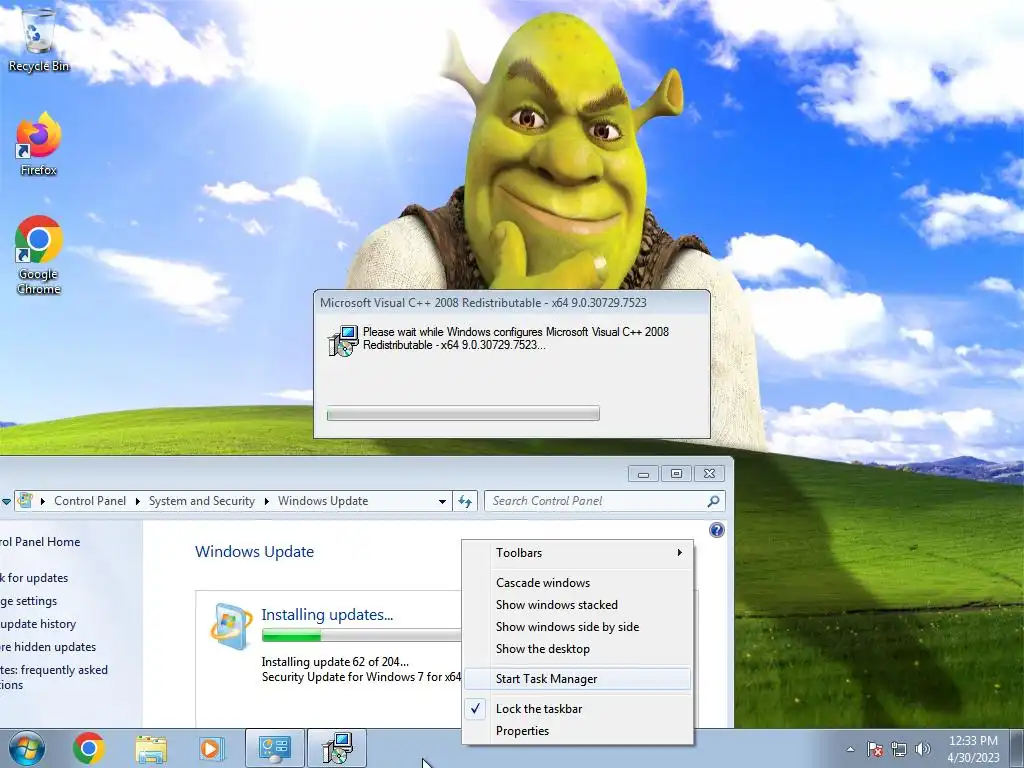Choose Show the desktop

click(578, 649)
